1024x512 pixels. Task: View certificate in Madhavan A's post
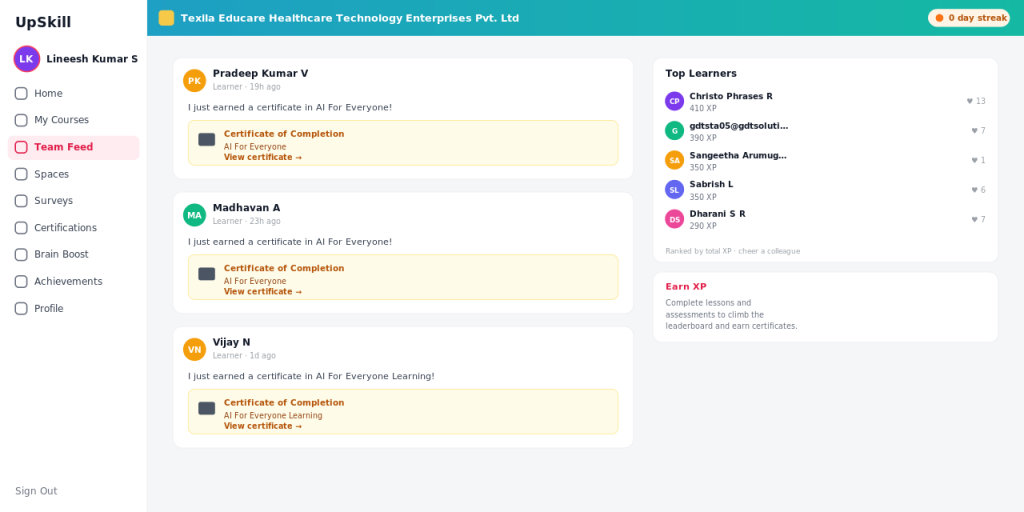coord(263,292)
